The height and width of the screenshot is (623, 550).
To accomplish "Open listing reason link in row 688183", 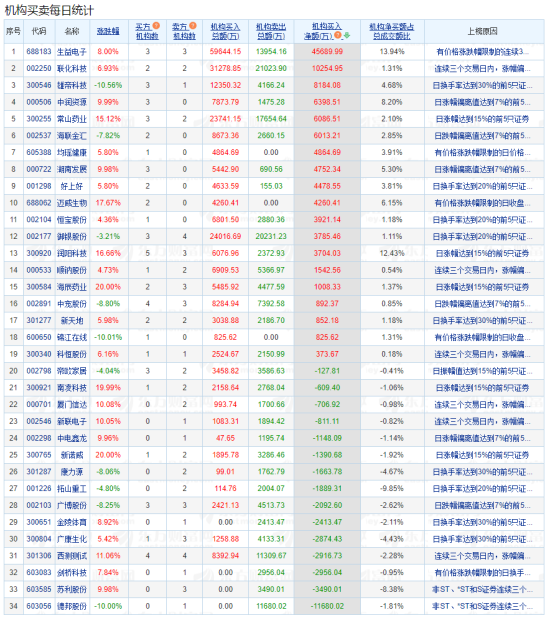I will coord(482,52).
